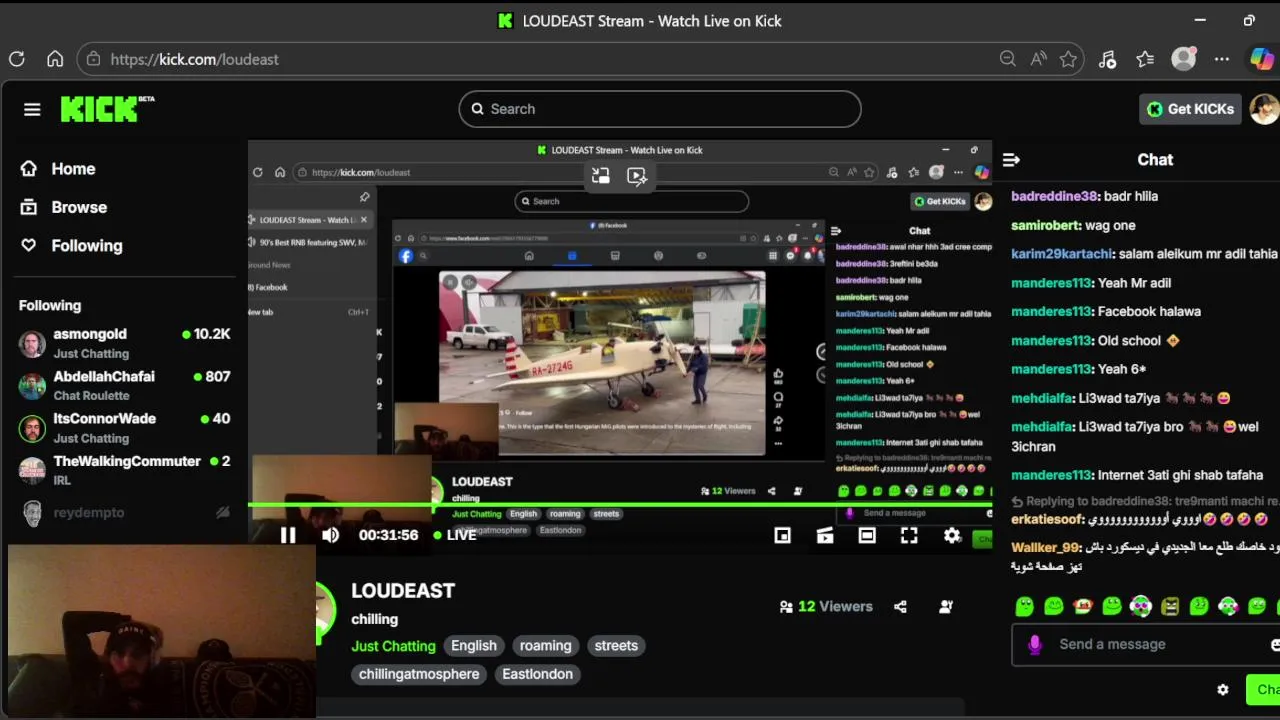Open TheWalkingCommuter's channel

pos(125,470)
